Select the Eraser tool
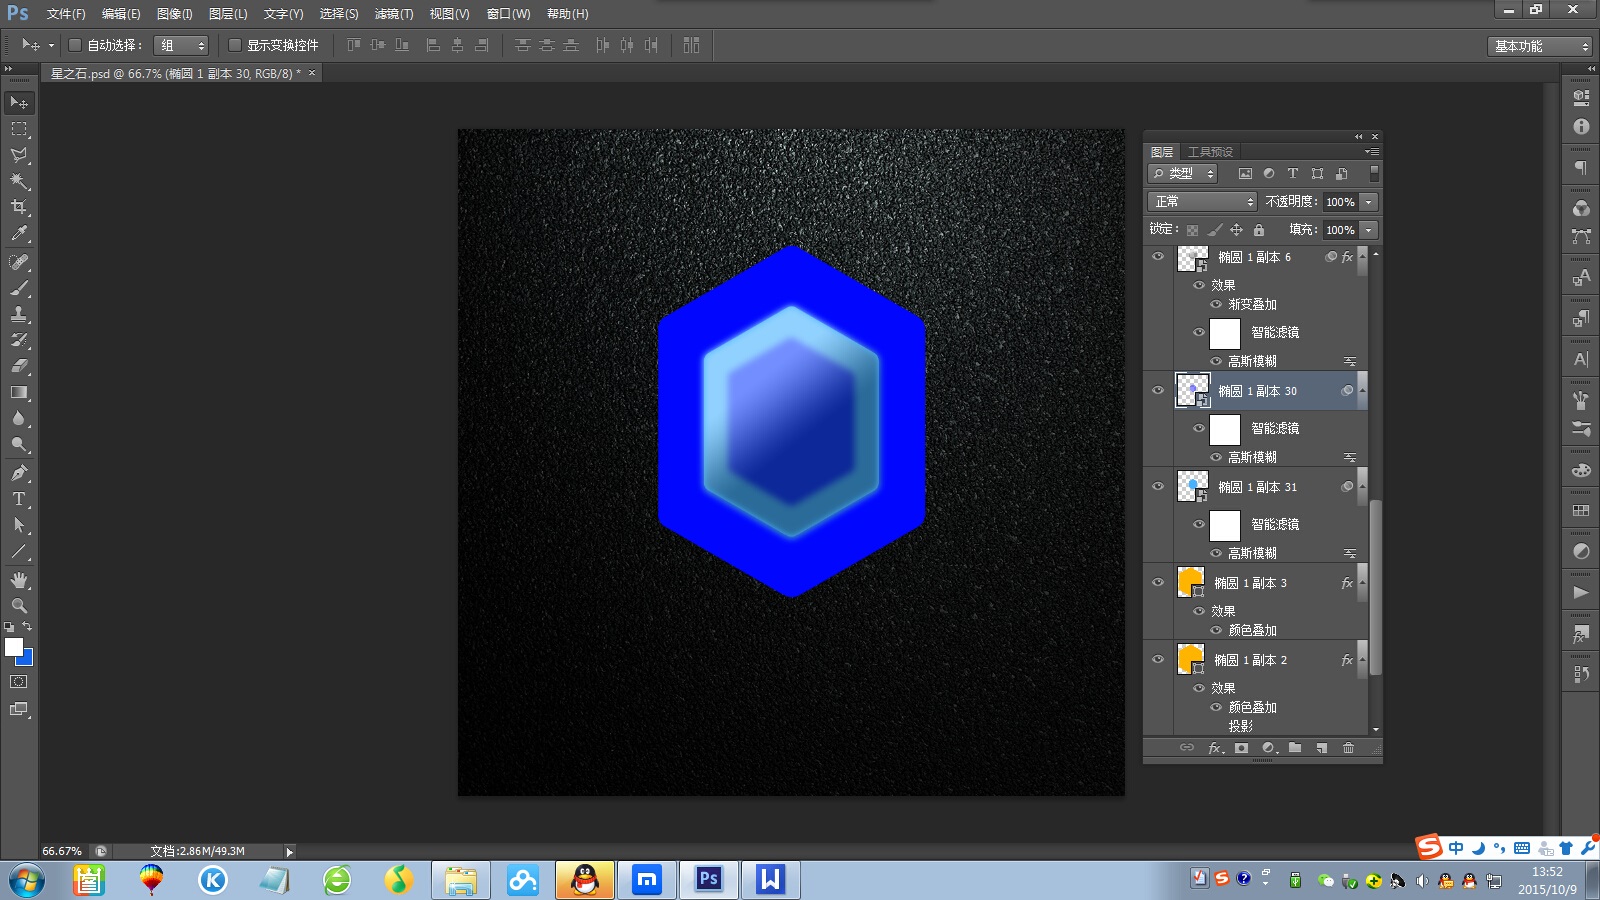The image size is (1600, 900). click(19, 366)
